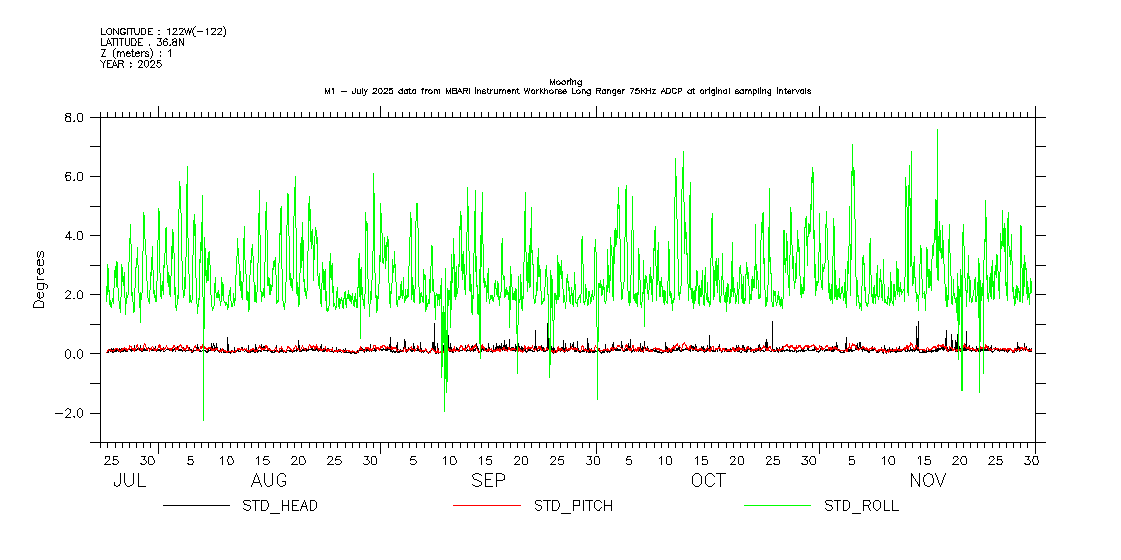The image size is (1121, 560).
Task: Click the -2.0 y-axis tick label
Action: tap(71, 414)
